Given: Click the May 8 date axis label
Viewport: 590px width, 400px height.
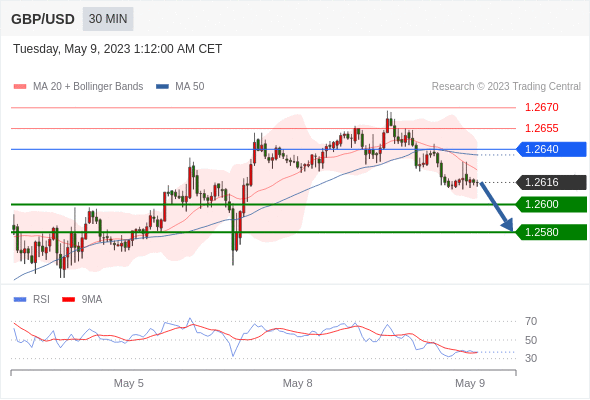Looking at the screenshot, I should click(298, 383).
